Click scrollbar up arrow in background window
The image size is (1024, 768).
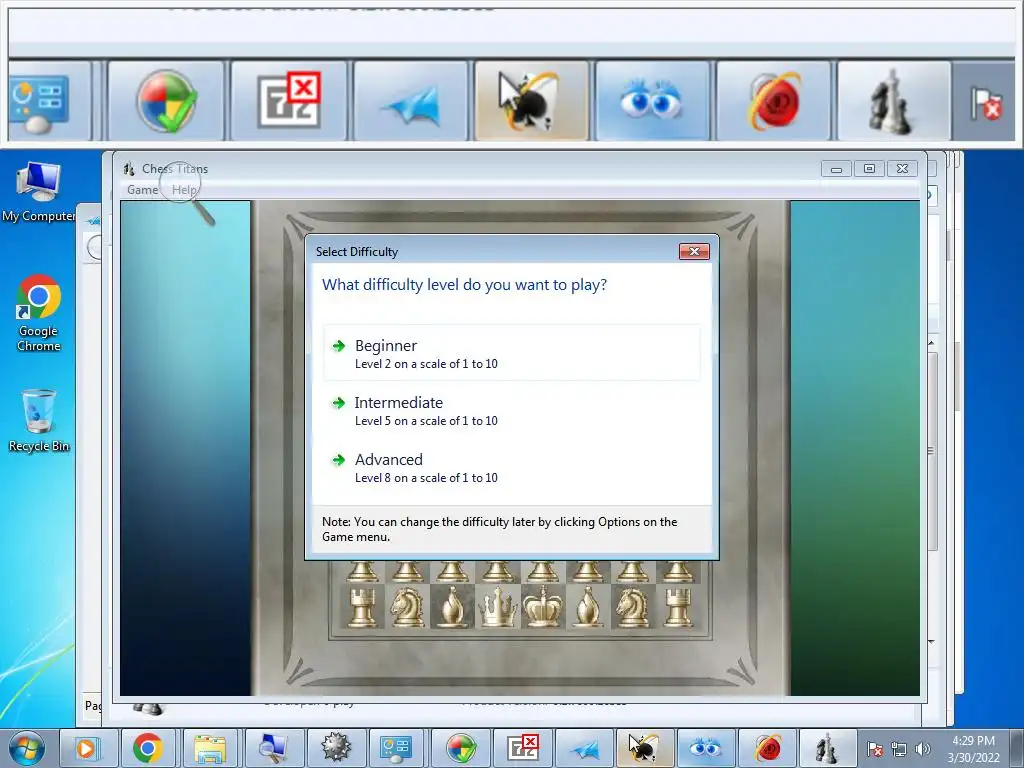pos(932,343)
